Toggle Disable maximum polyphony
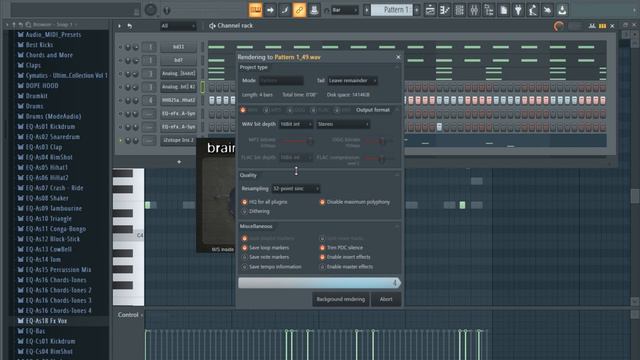 point(322,202)
